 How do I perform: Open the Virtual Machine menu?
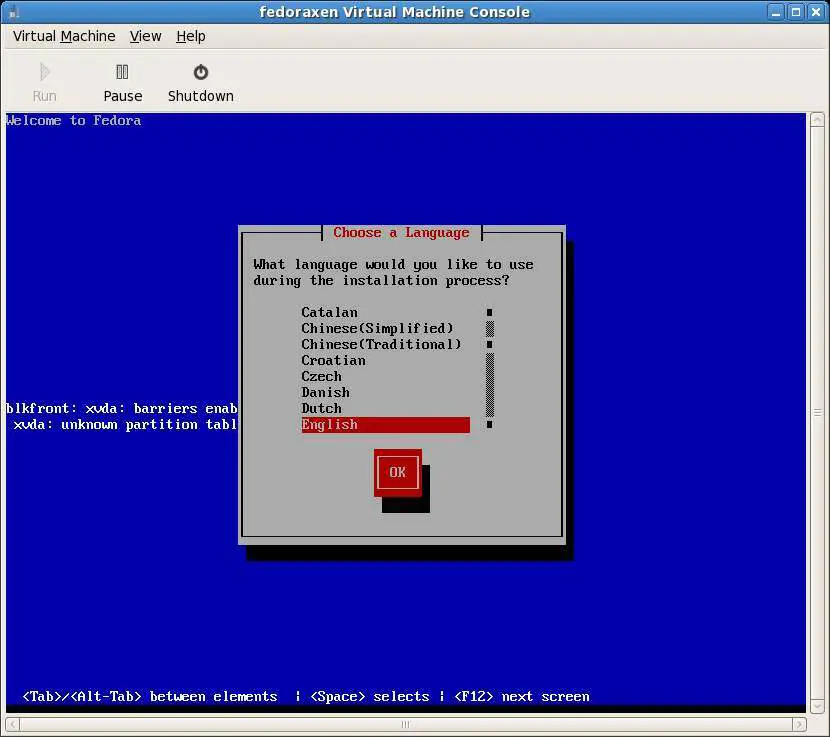point(64,36)
